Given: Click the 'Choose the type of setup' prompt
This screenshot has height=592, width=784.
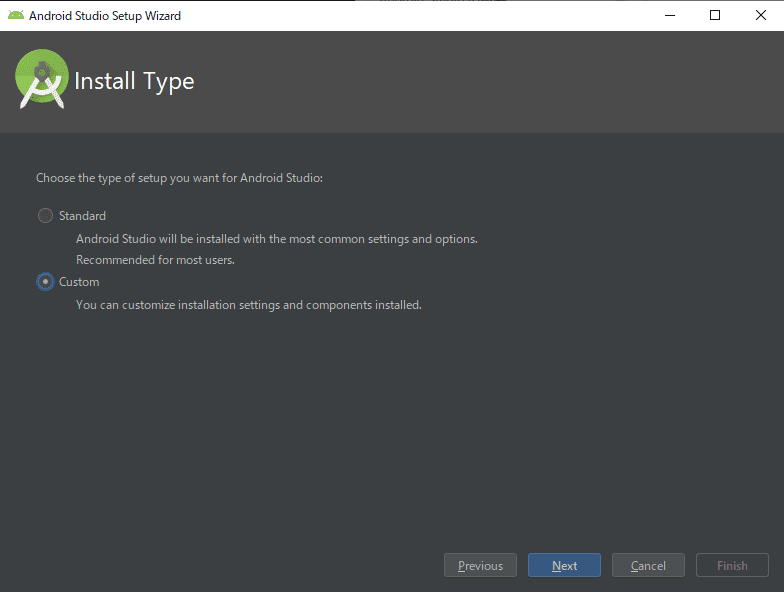Looking at the screenshot, I should pos(180,178).
